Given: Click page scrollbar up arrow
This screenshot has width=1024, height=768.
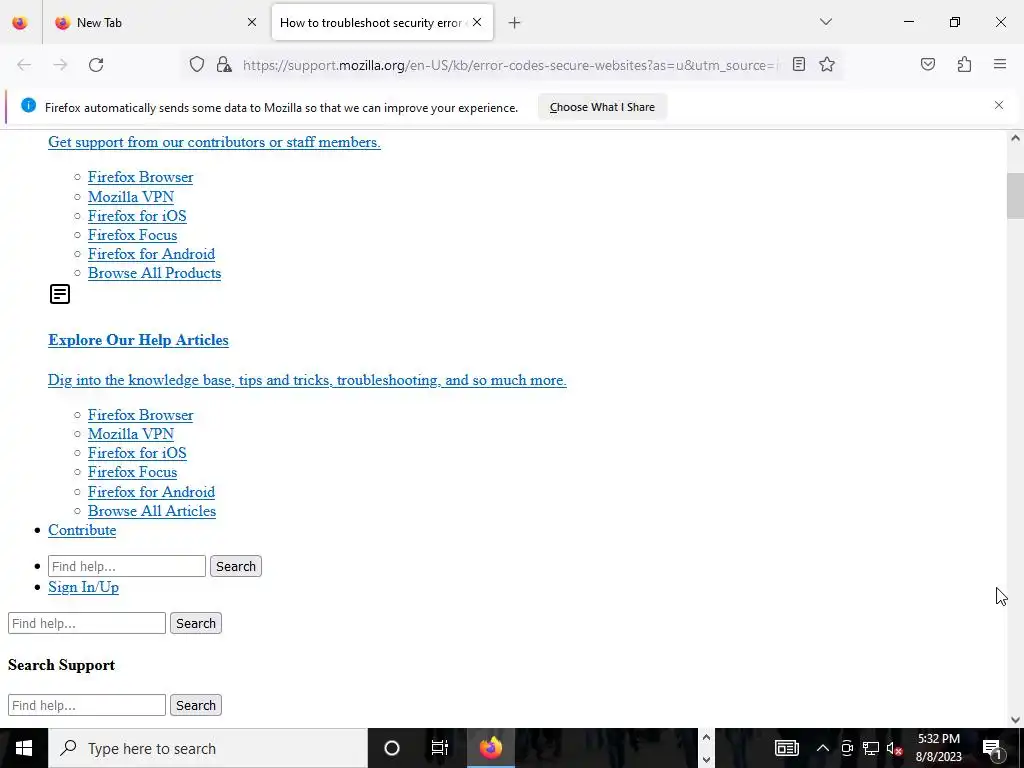Looking at the screenshot, I should point(1015,138).
